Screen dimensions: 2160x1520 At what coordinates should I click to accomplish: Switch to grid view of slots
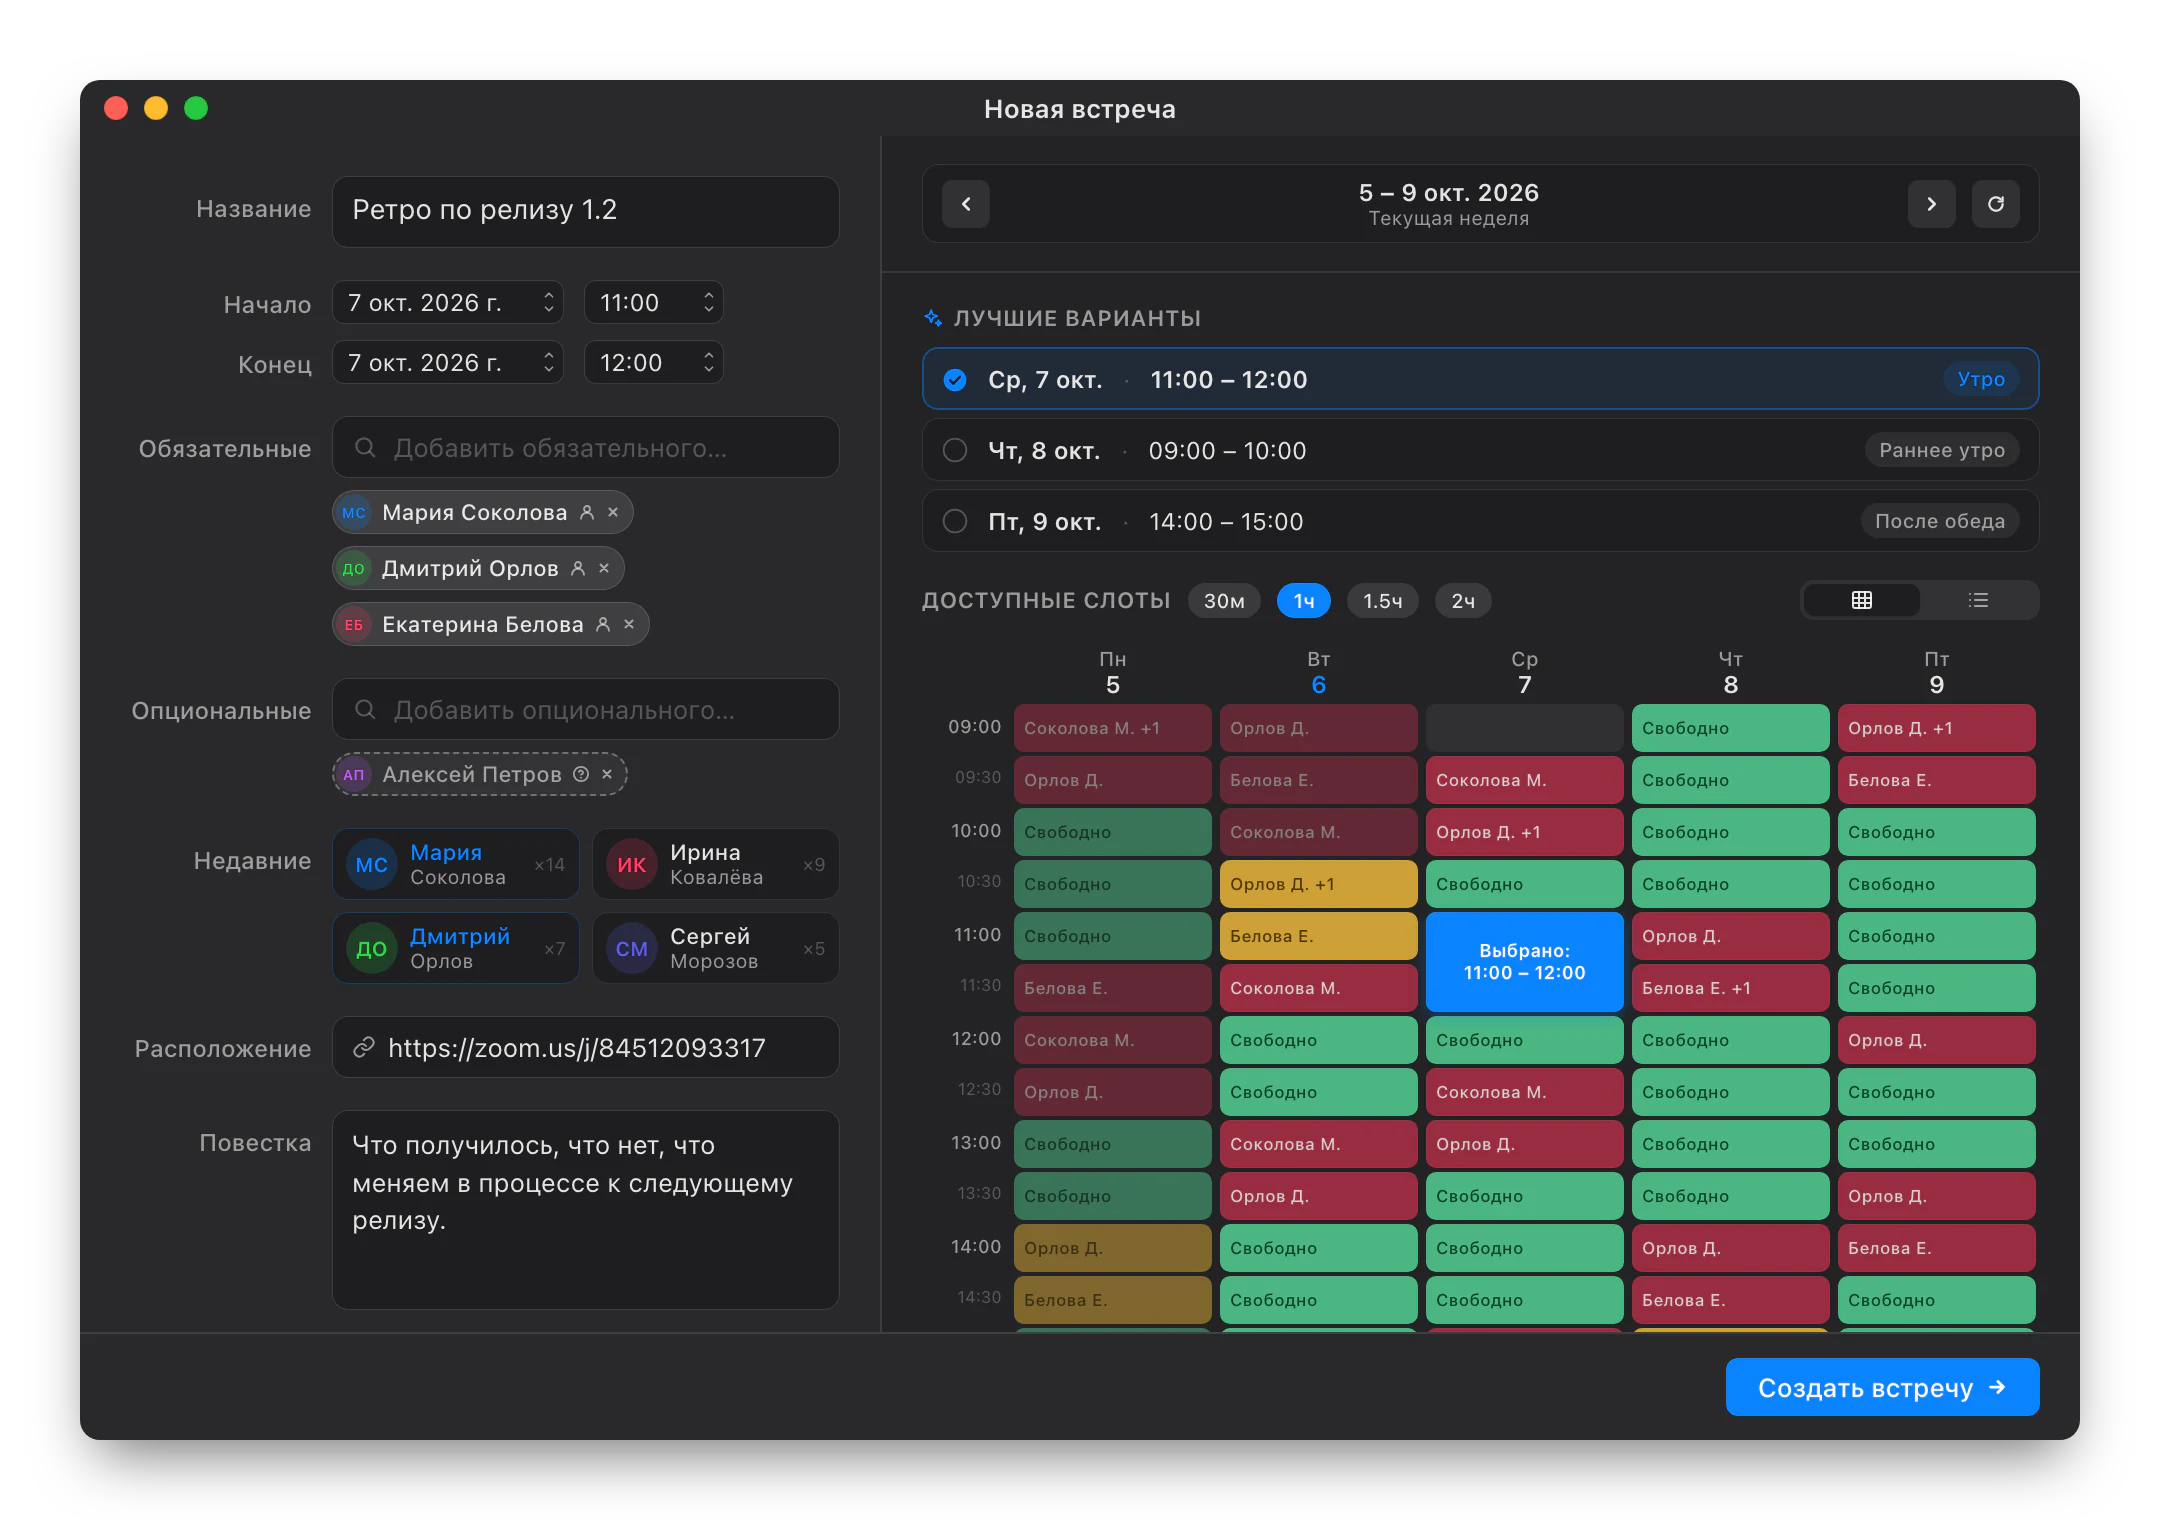point(1861,600)
